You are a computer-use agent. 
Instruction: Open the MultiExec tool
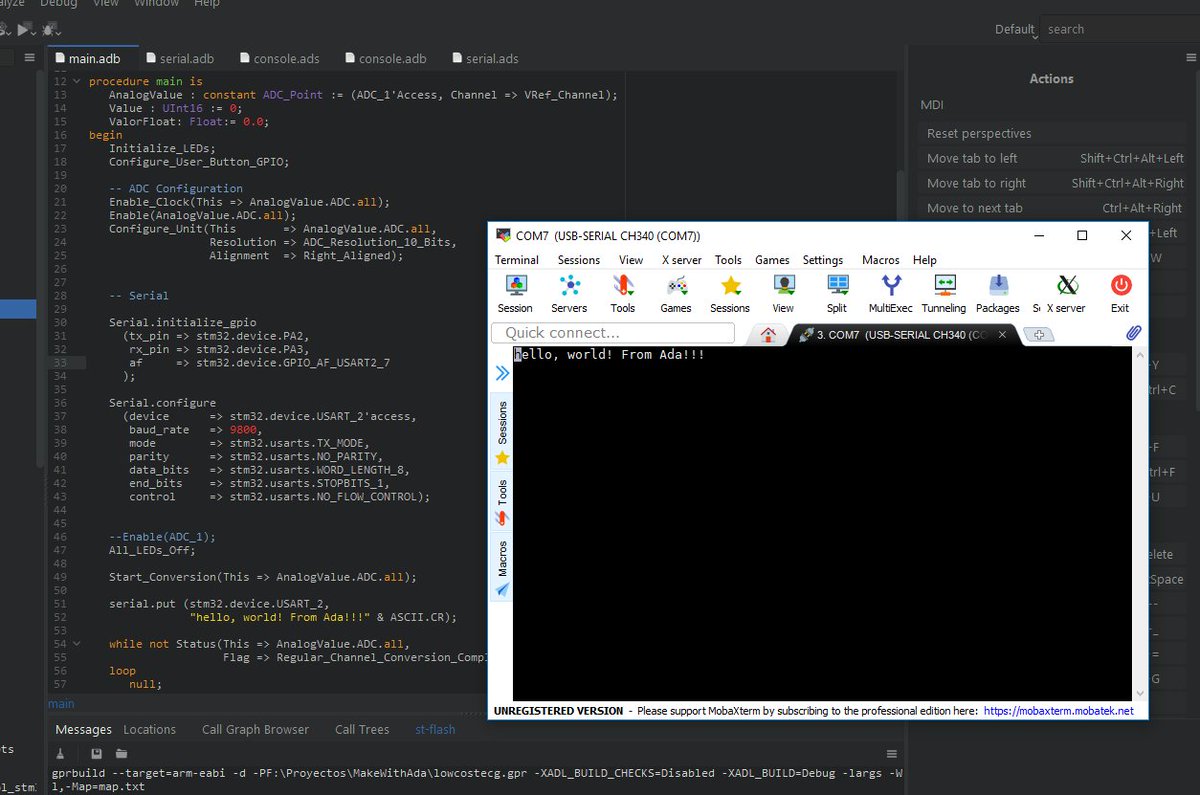point(890,292)
